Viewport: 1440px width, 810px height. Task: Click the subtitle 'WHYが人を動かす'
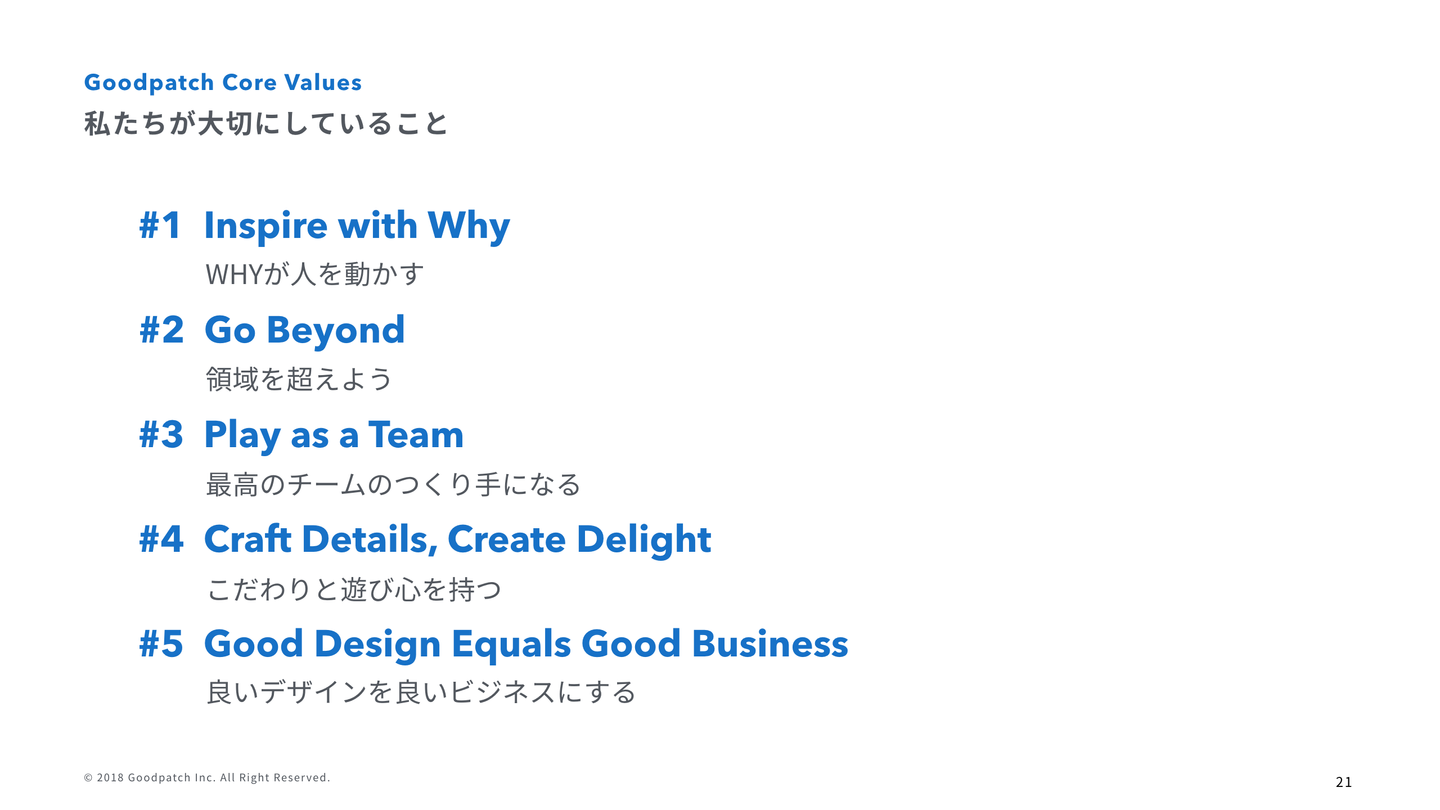point(314,274)
